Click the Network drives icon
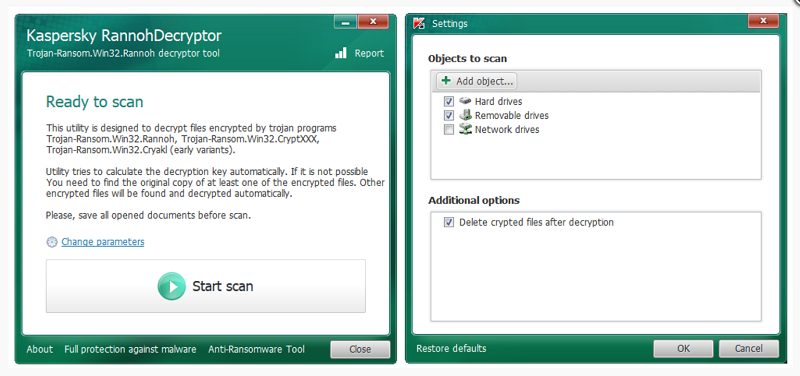Viewport: 800px width, 376px height. pyautogui.click(x=465, y=130)
